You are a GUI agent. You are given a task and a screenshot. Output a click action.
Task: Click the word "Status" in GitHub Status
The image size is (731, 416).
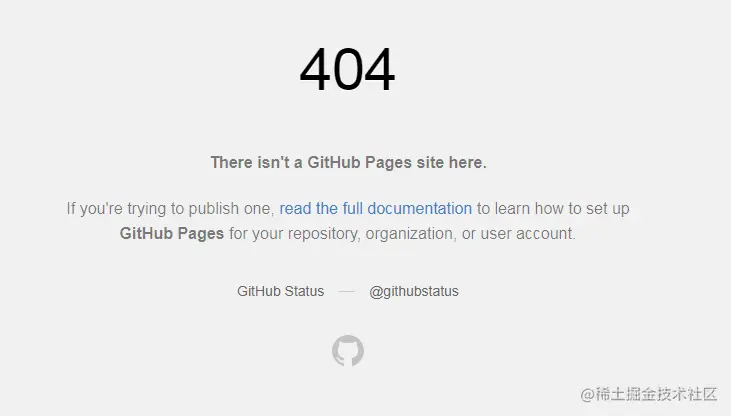(304, 291)
